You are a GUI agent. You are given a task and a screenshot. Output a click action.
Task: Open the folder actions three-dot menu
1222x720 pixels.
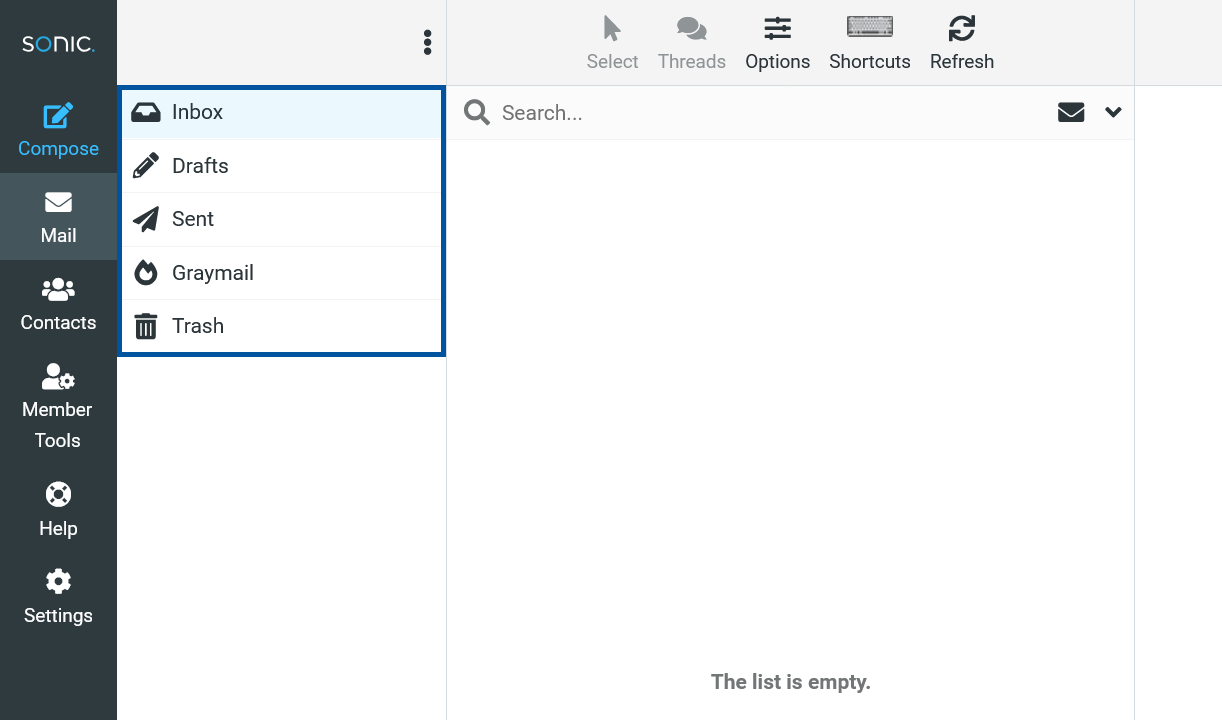(x=427, y=42)
